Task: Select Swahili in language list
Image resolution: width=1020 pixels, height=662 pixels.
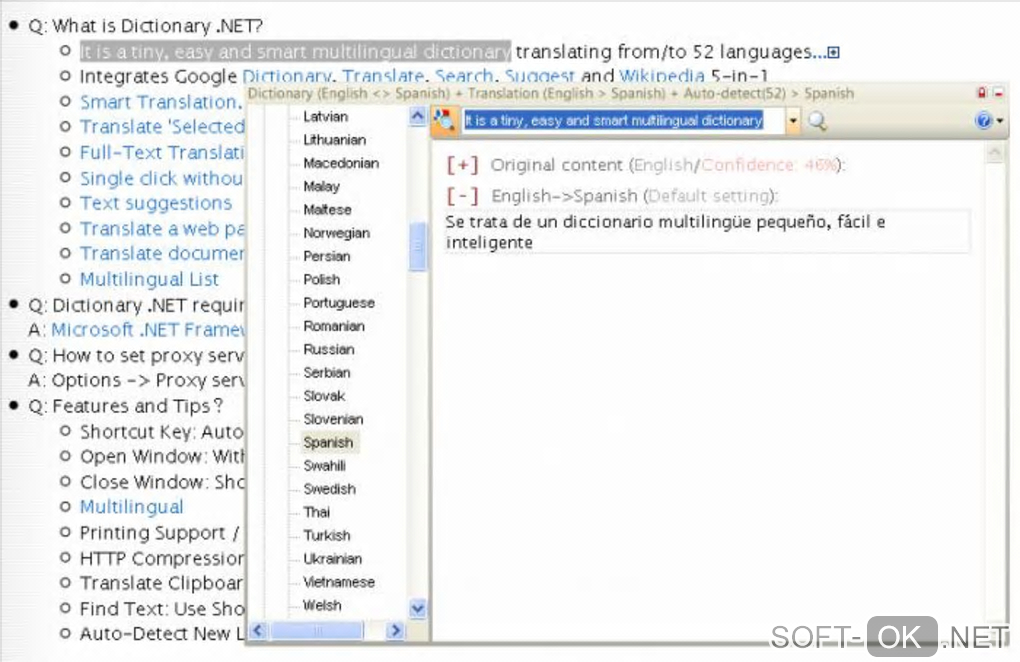Action: coord(324,466)
